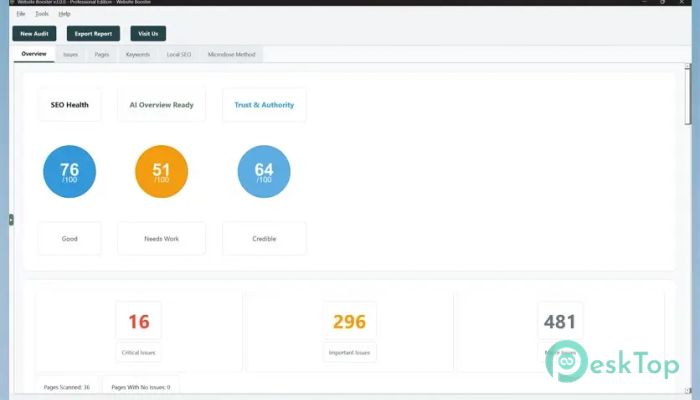Switch to the Pages tab

tap(102, 54)
